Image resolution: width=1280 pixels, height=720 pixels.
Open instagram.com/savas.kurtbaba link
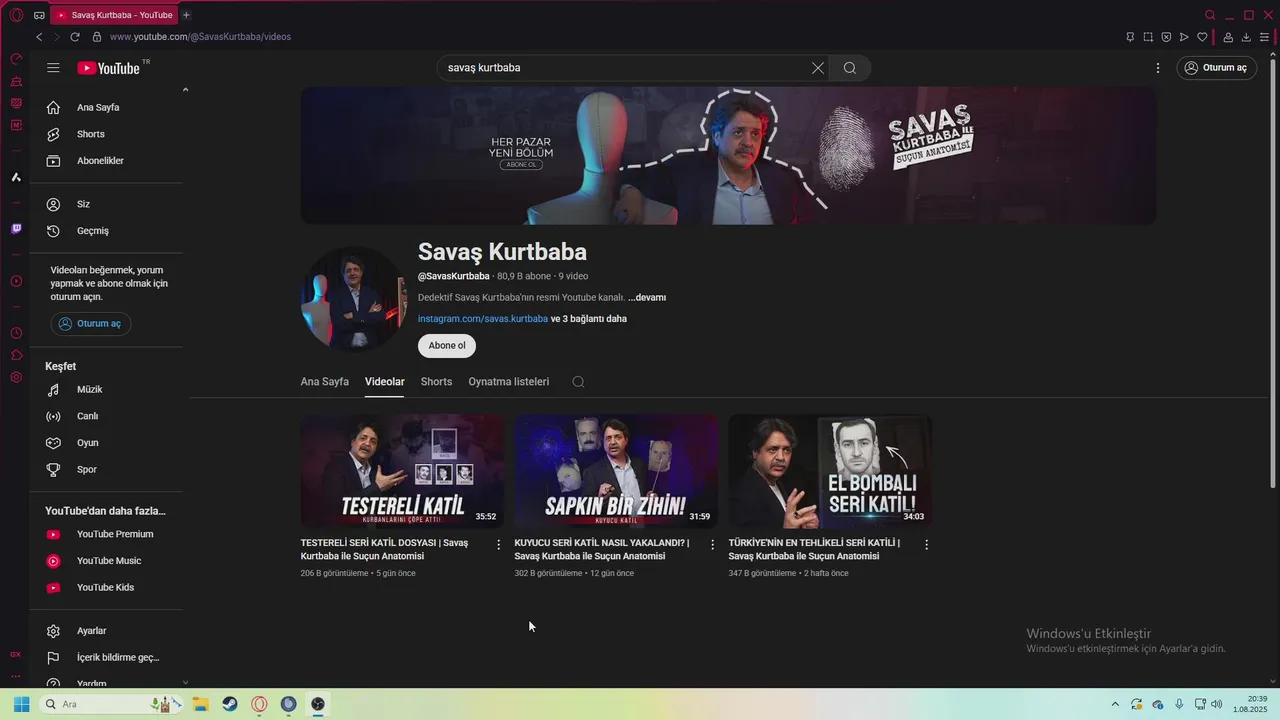click(x=483, y=319)
